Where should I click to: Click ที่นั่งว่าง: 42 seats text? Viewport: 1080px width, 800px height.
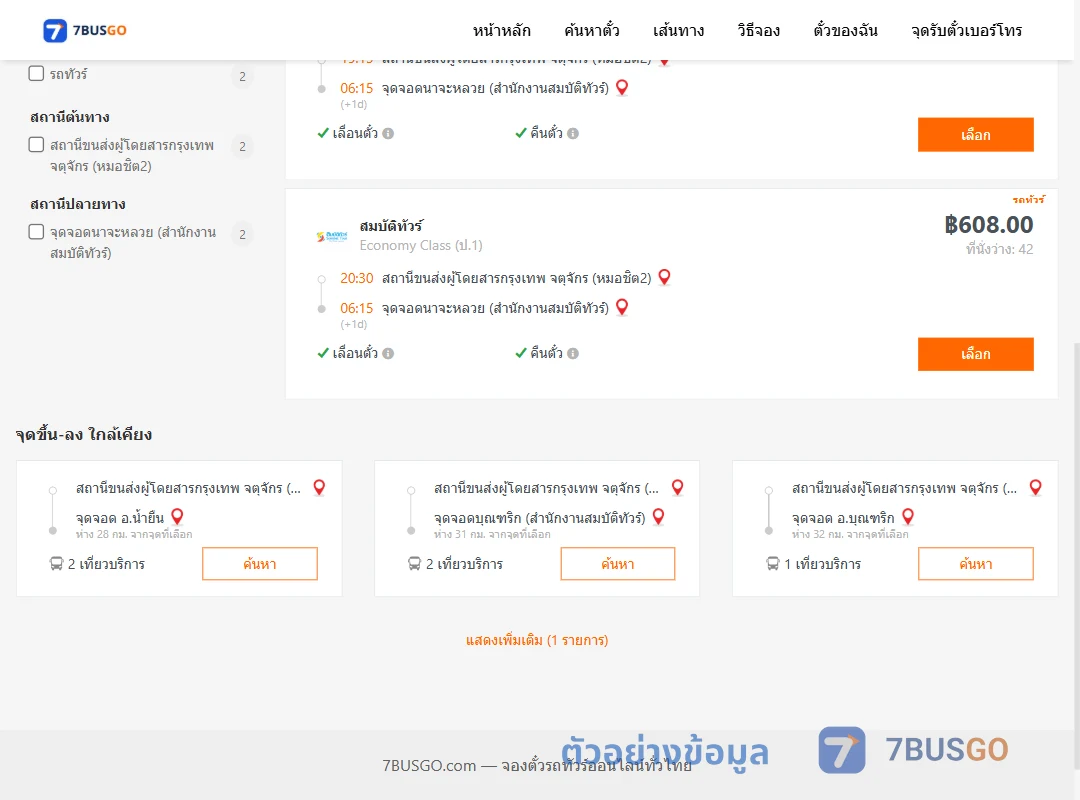coord(999,249)
